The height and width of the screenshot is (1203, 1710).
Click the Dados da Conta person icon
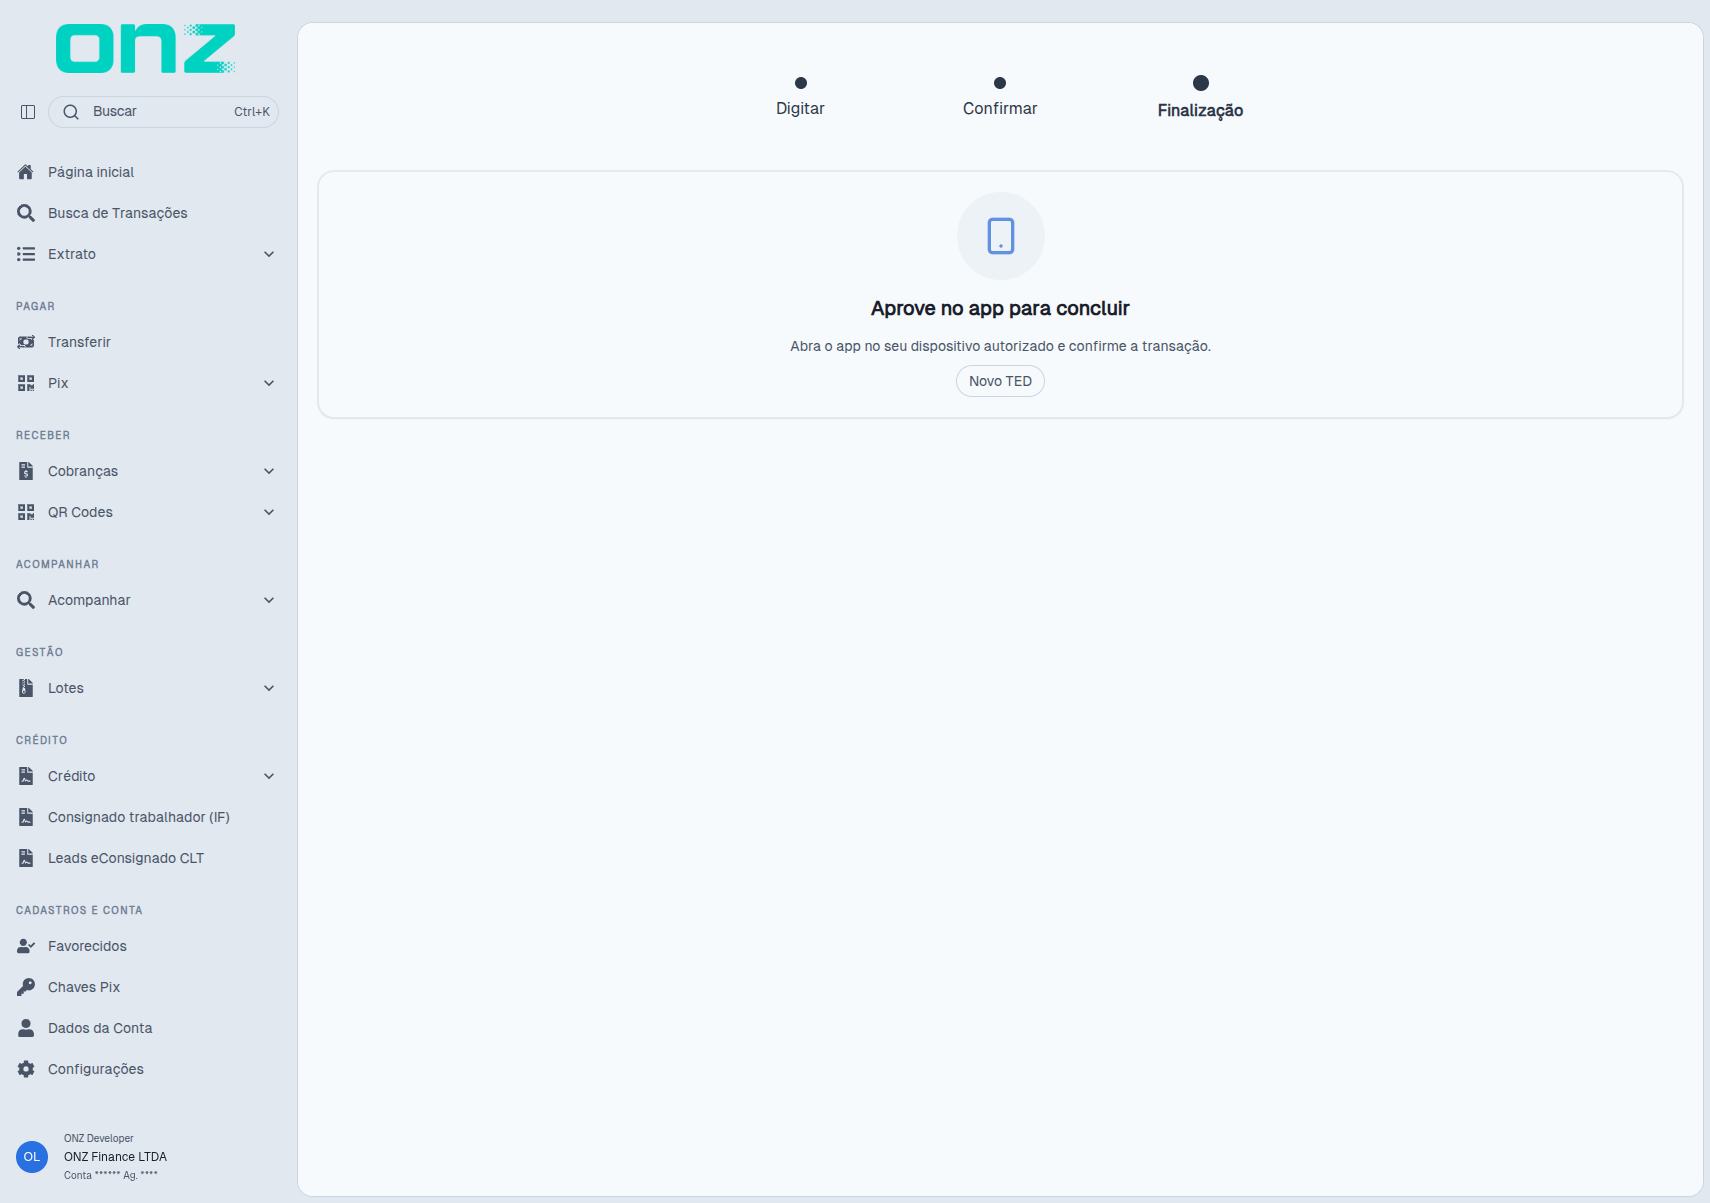tap(26, 1028)
